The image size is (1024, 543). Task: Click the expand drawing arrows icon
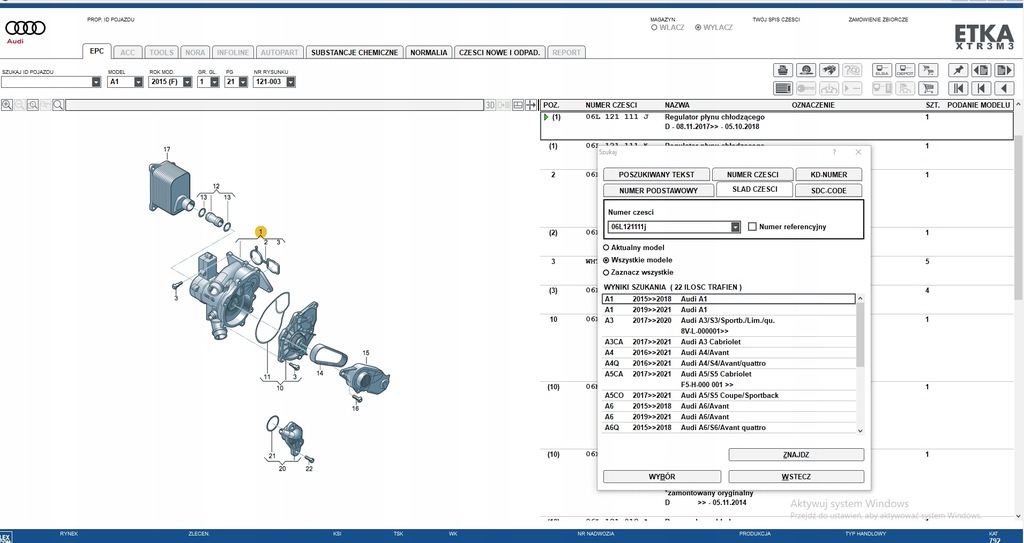coord(531,105)
